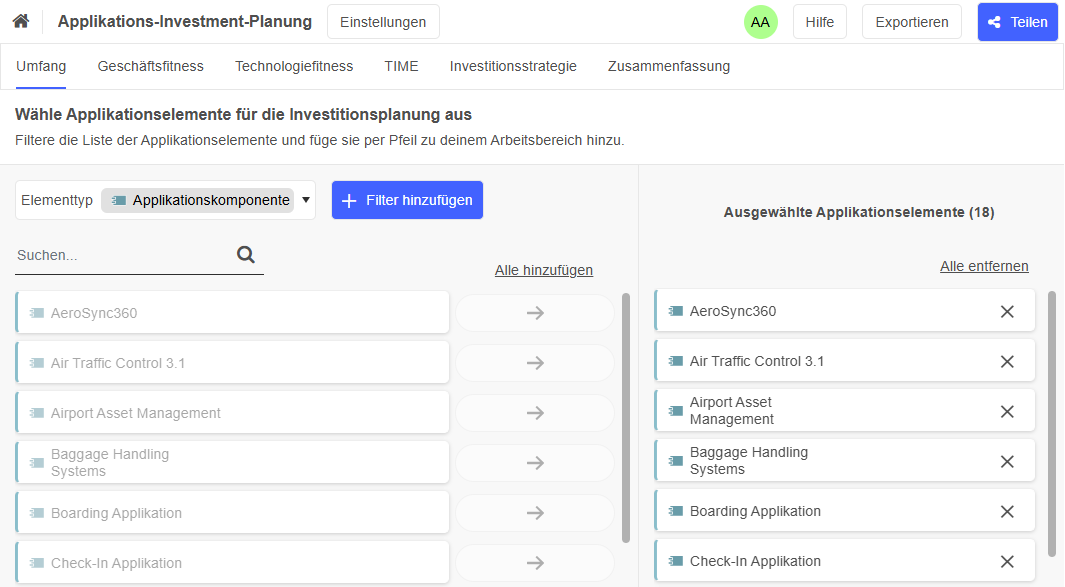
Task: Click the magnifier icon in the search field
Action: click(245, 254)
